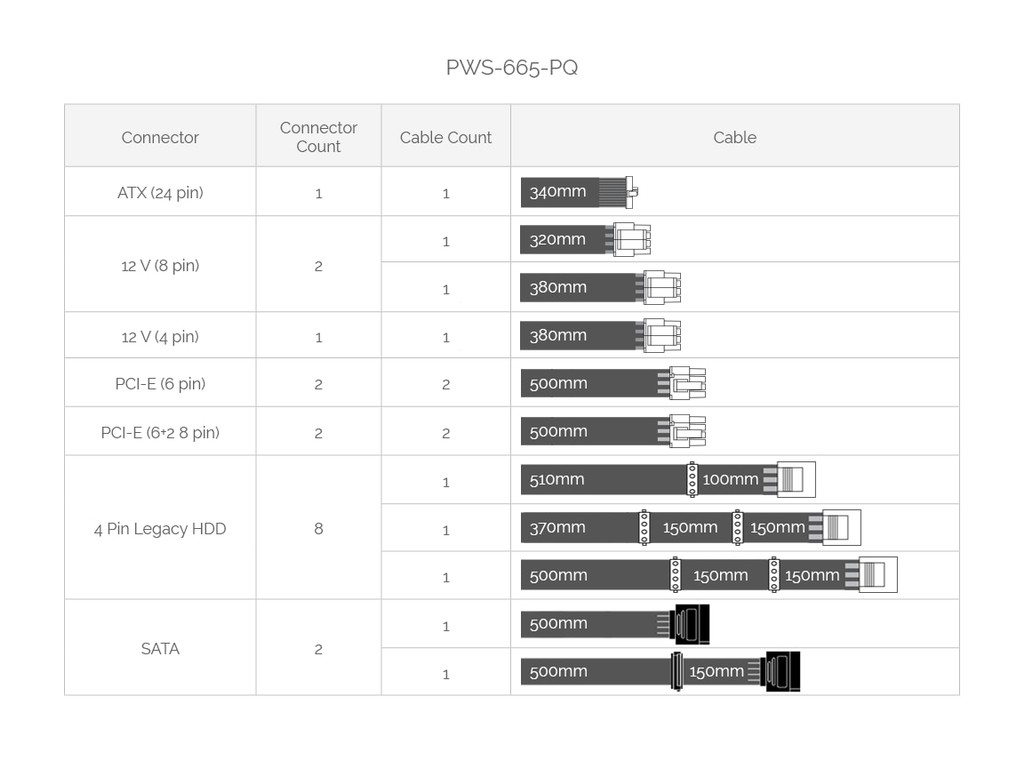Click the "Cable" column header
The width and height of the screenshot is (1024, 768).
click(x=734, y=138)
